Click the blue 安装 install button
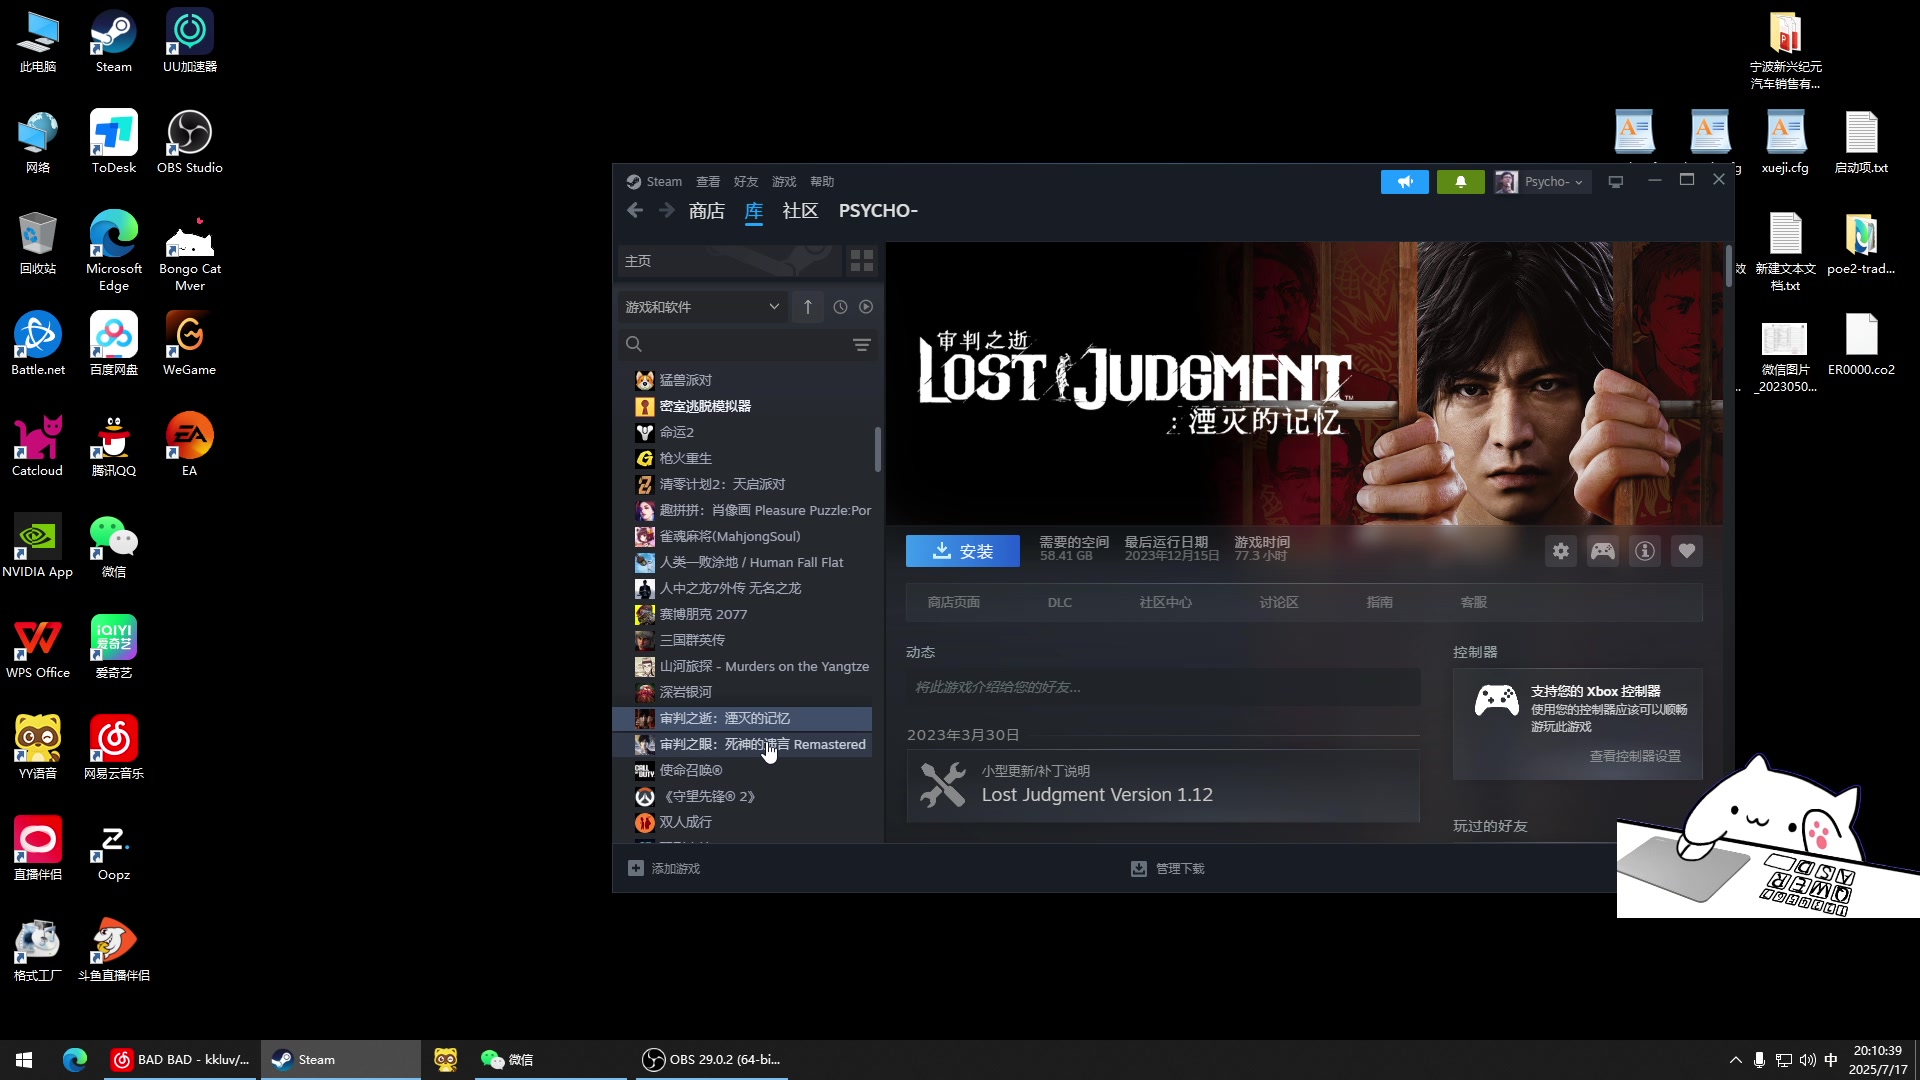Screen dimensions: 1920x1080 [963, 551]
